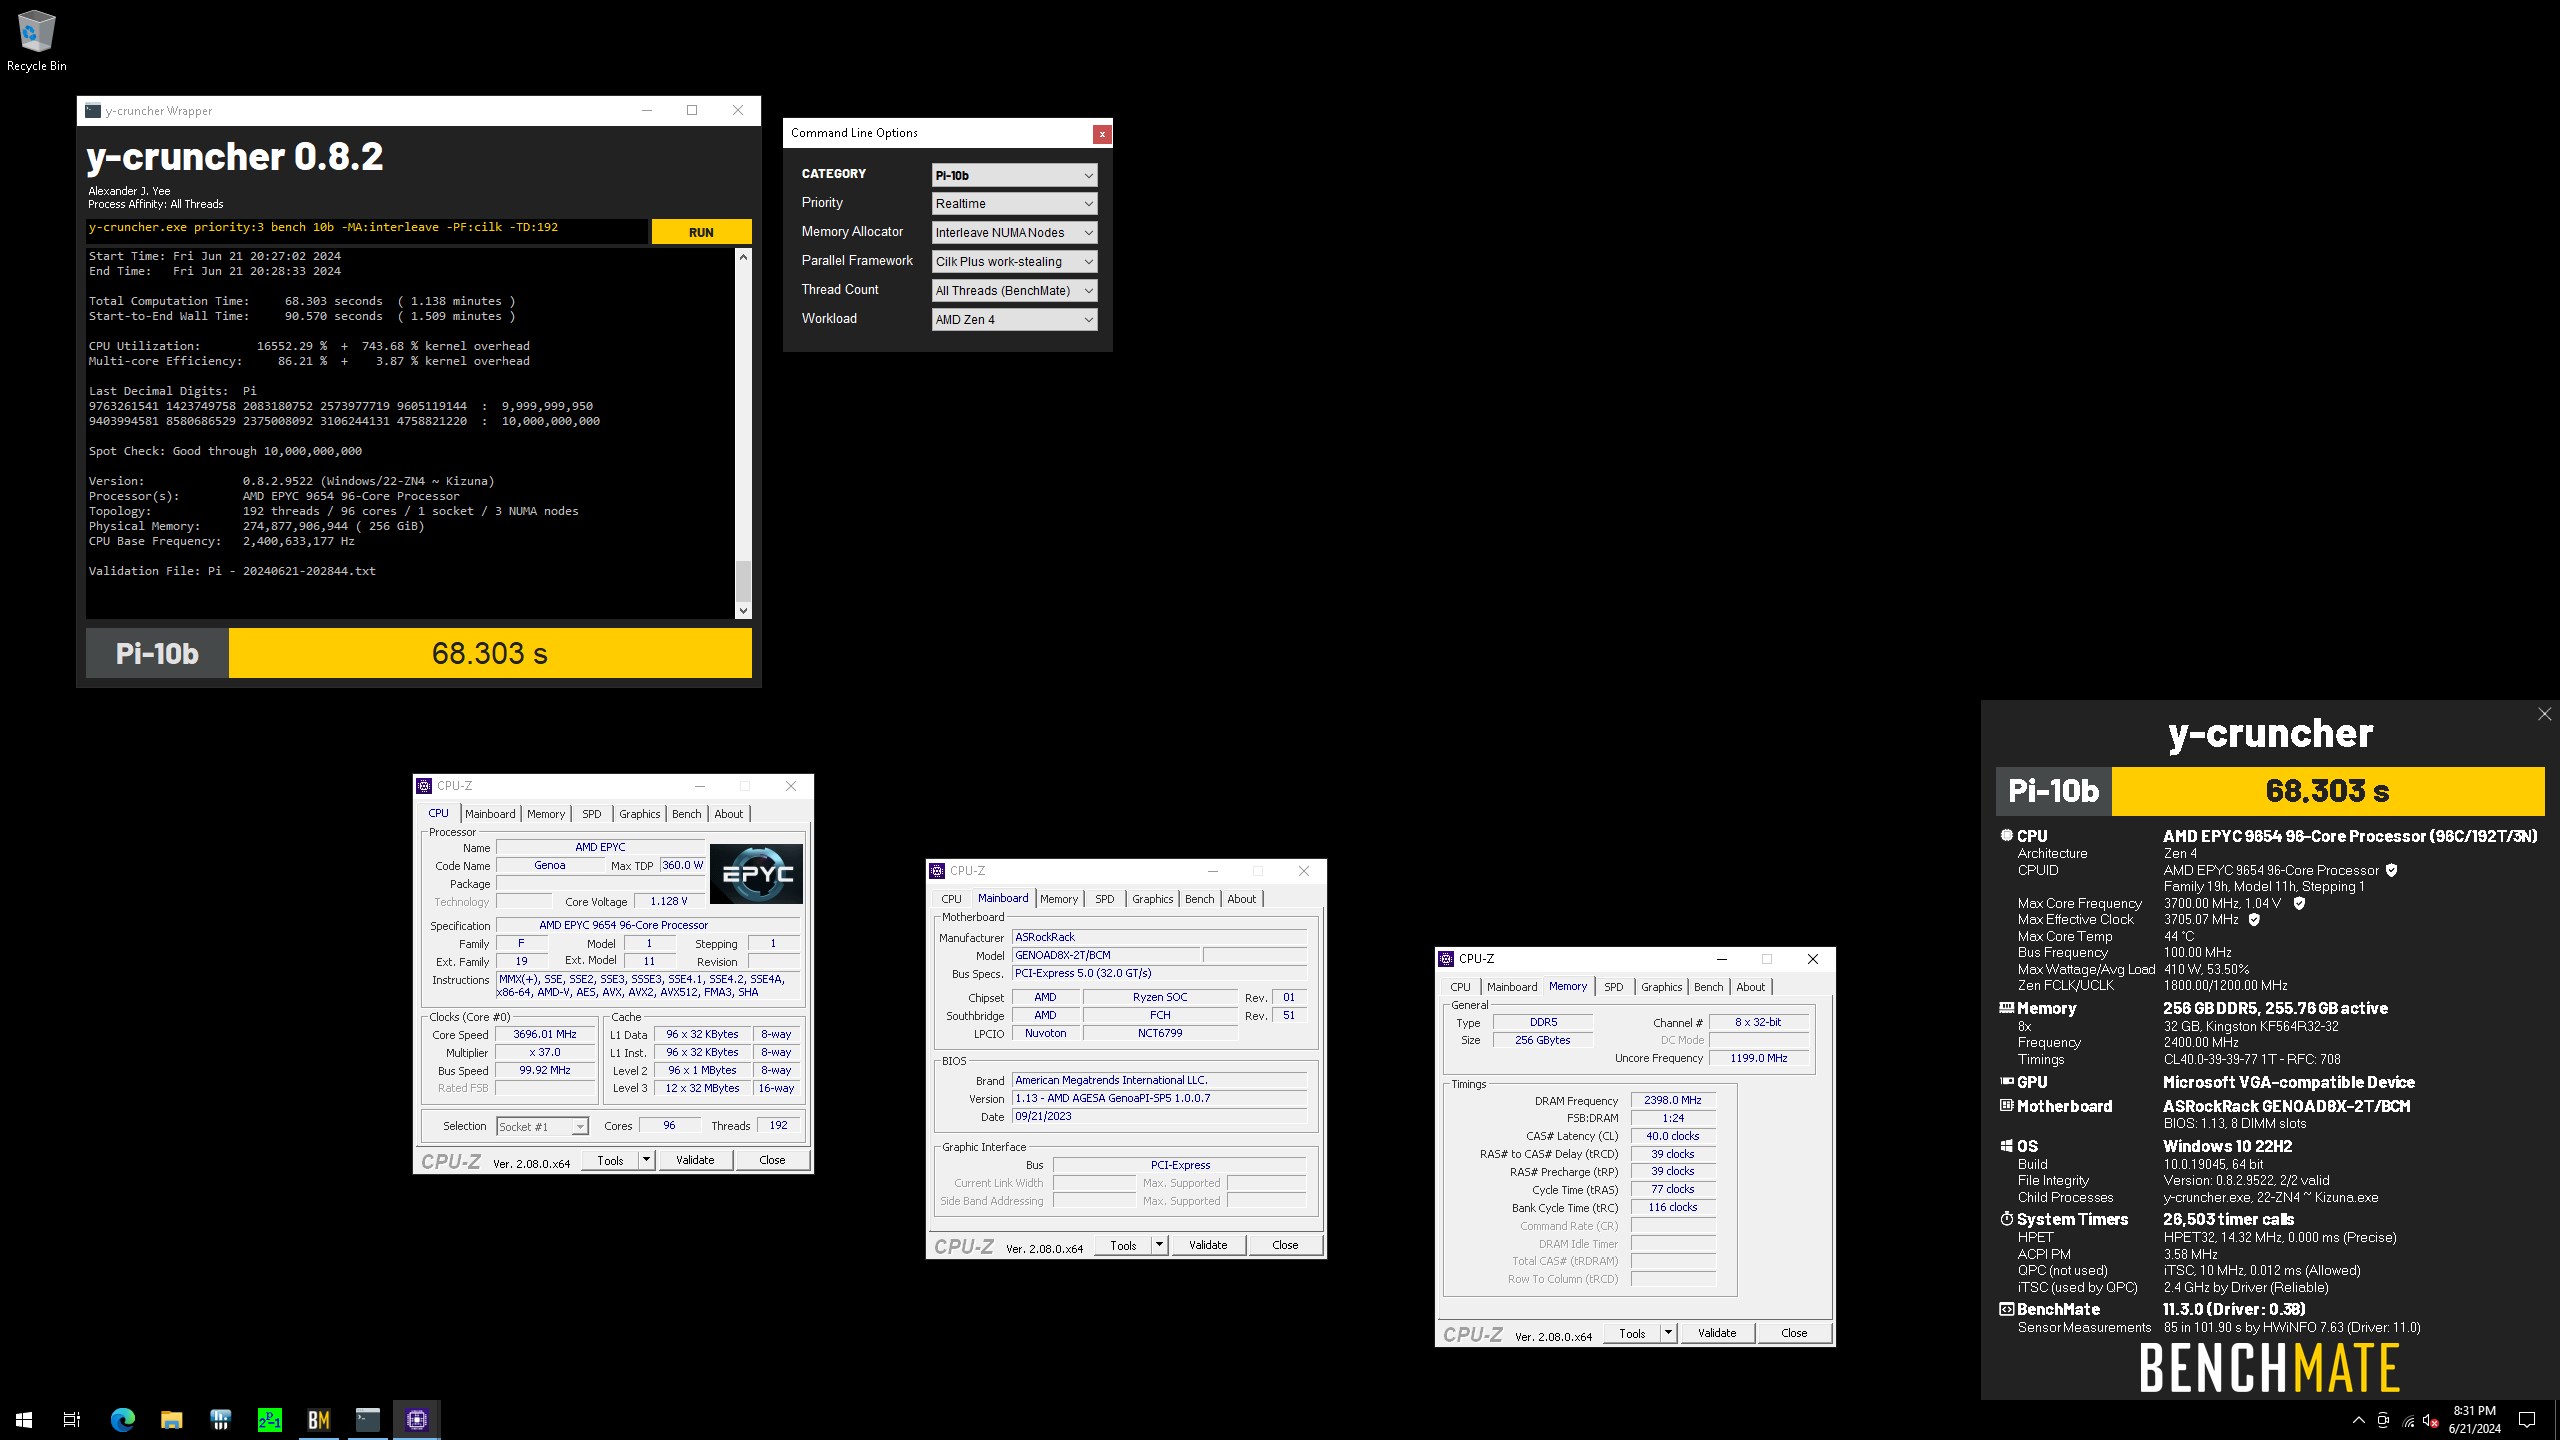Click the yellow RUN button

701,232
